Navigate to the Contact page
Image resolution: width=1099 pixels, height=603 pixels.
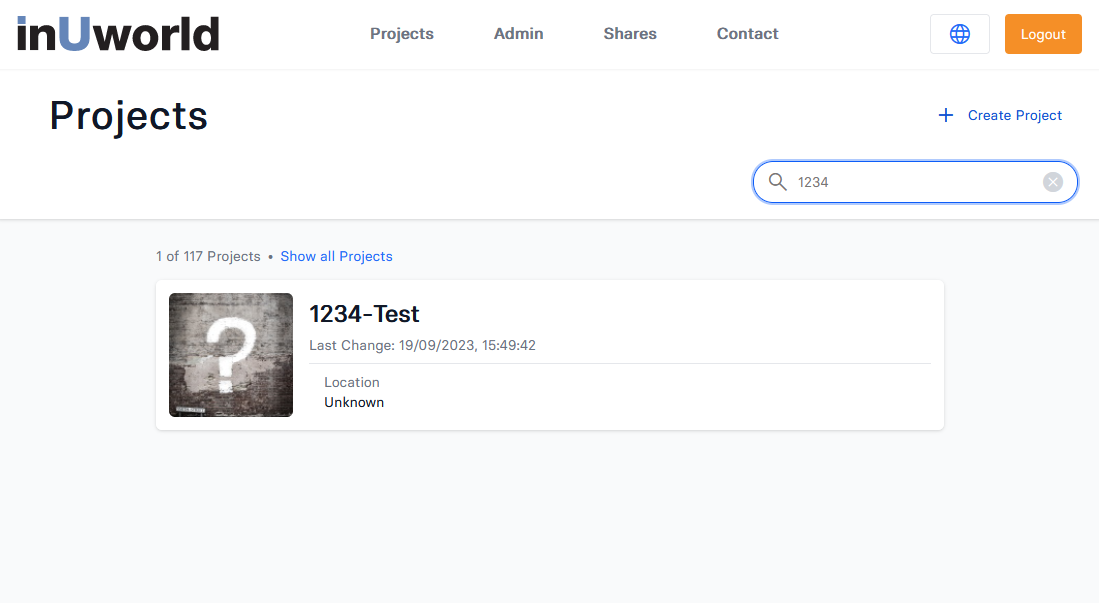(747, 34)
